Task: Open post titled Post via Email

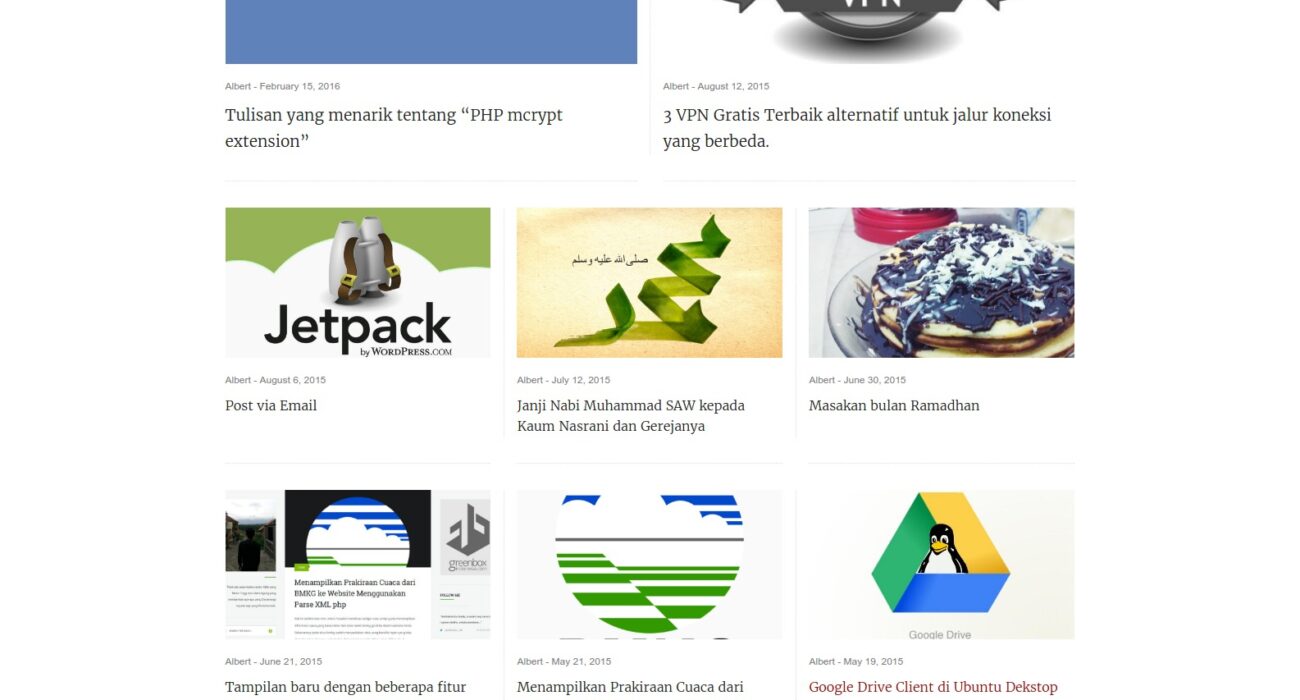Action: coord(271,406)
